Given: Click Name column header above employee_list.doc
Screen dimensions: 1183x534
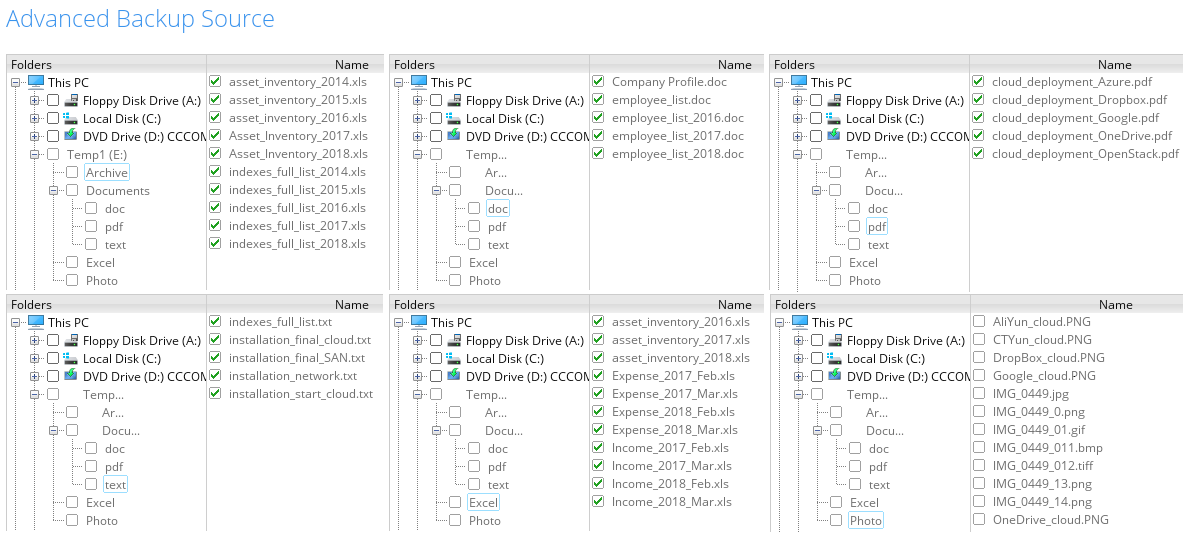Looking at the screenshot, I should click(x=734, y=64).
